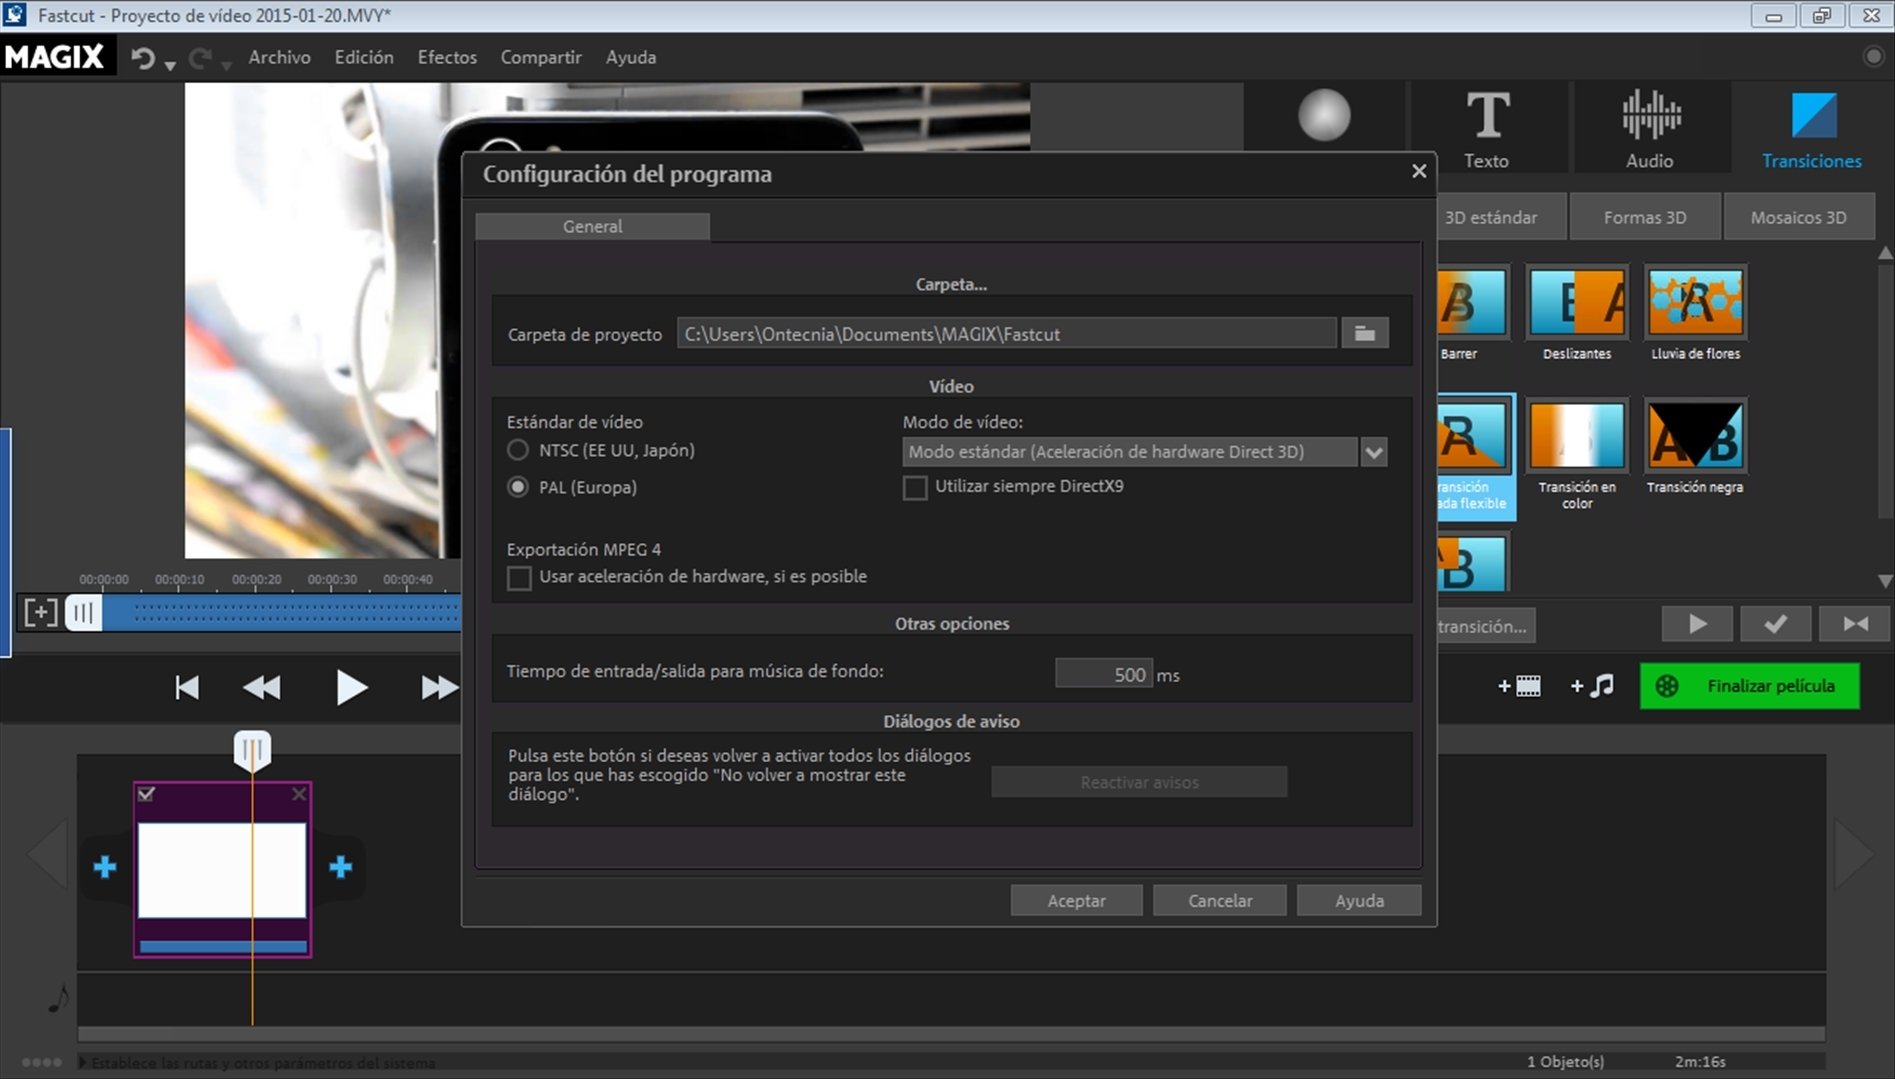
Task: Click the round icon at menu bar right
Action: (x=1874, y=57)
